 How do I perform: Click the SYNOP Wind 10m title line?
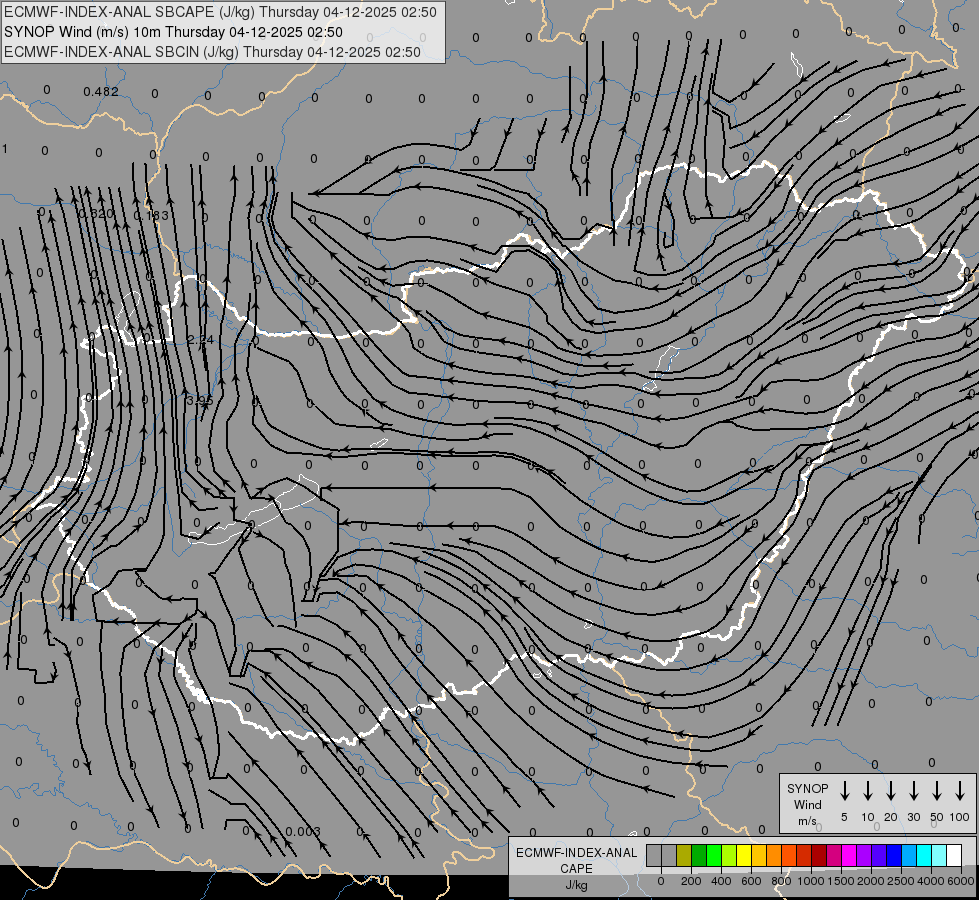click(x=173, y=32)
